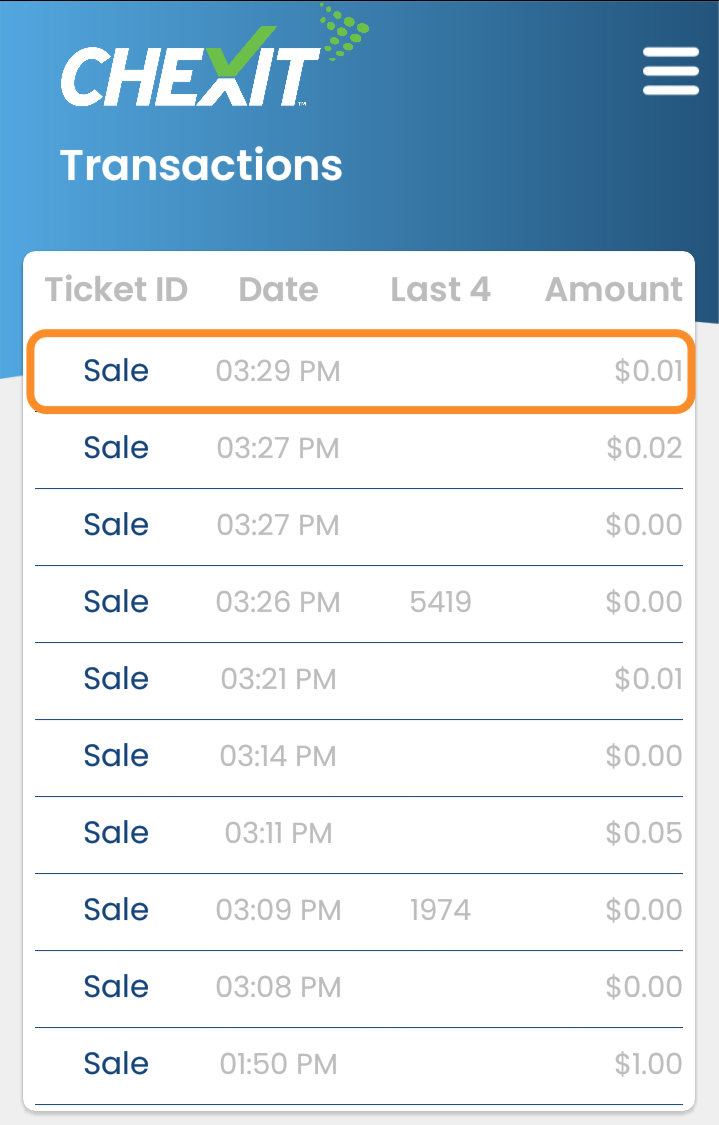Click the Transactions page title
The height and width of the screenshot is (1125, 719).
(x=201, y=165)
